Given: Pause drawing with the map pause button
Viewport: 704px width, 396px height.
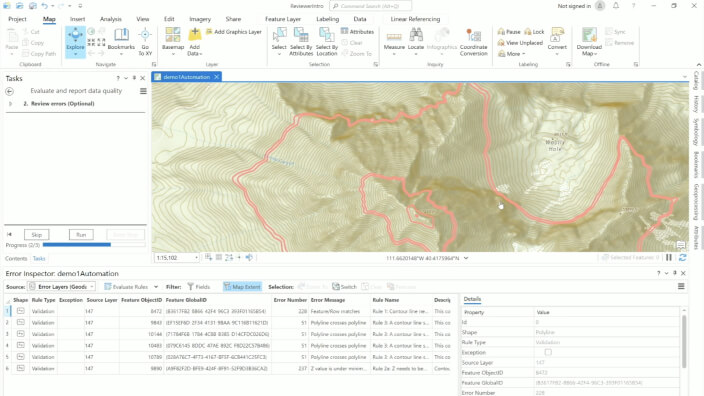Looking at the screenshot, I should coord(669,257).
